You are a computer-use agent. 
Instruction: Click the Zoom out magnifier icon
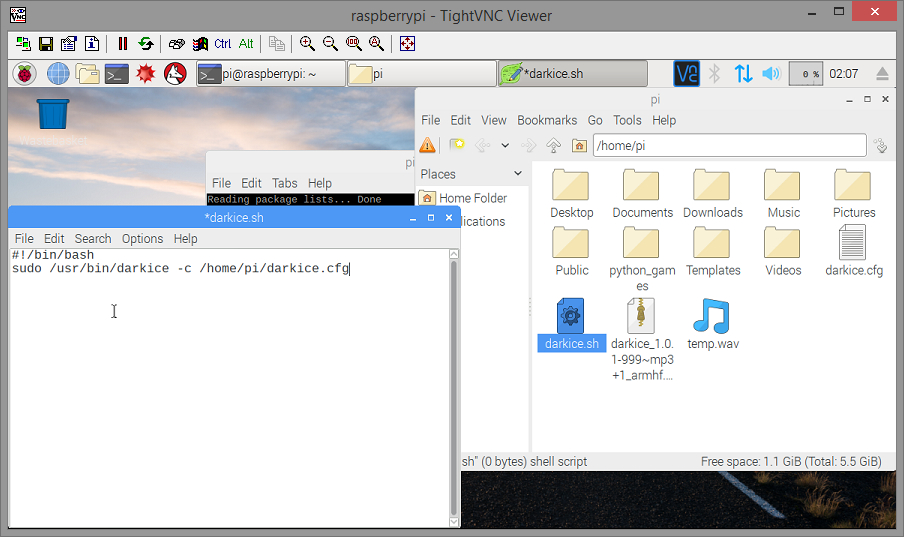[330, 44]
